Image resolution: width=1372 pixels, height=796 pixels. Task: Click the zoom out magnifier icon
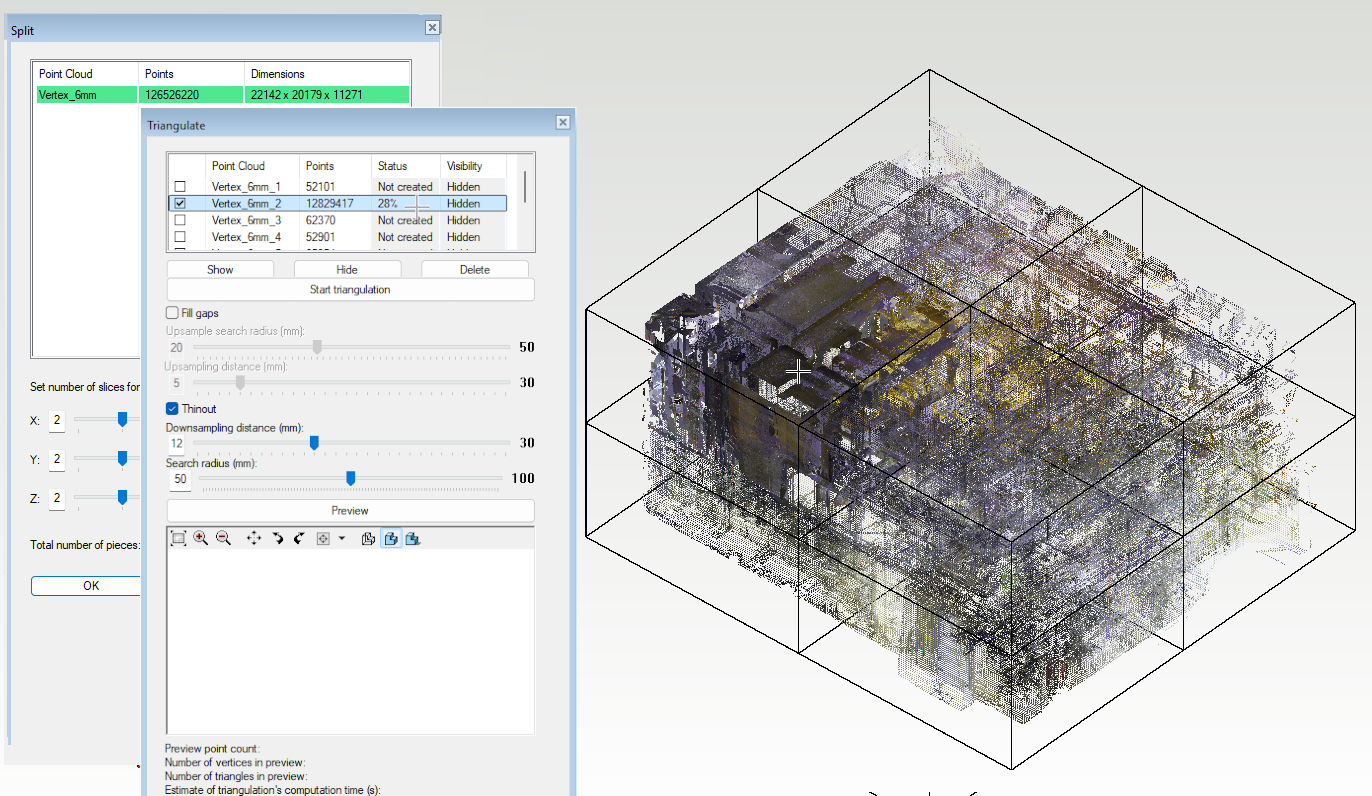pyautogui.click(x=223, y=538)
